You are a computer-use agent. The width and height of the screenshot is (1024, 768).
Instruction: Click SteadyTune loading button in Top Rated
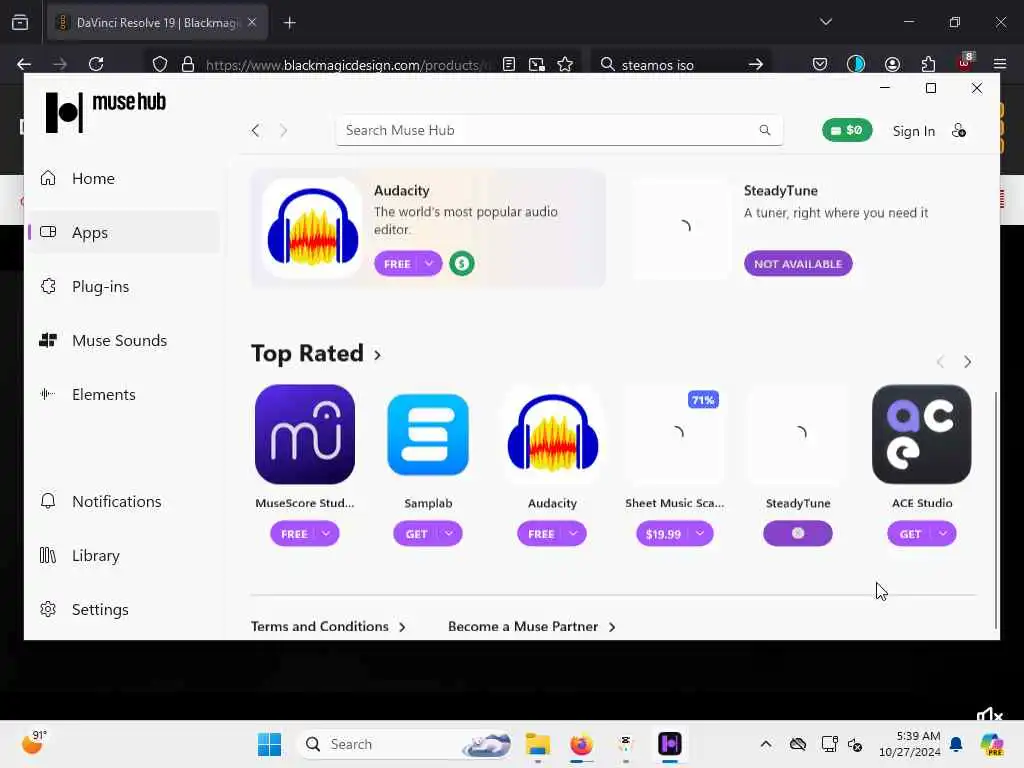797,534
